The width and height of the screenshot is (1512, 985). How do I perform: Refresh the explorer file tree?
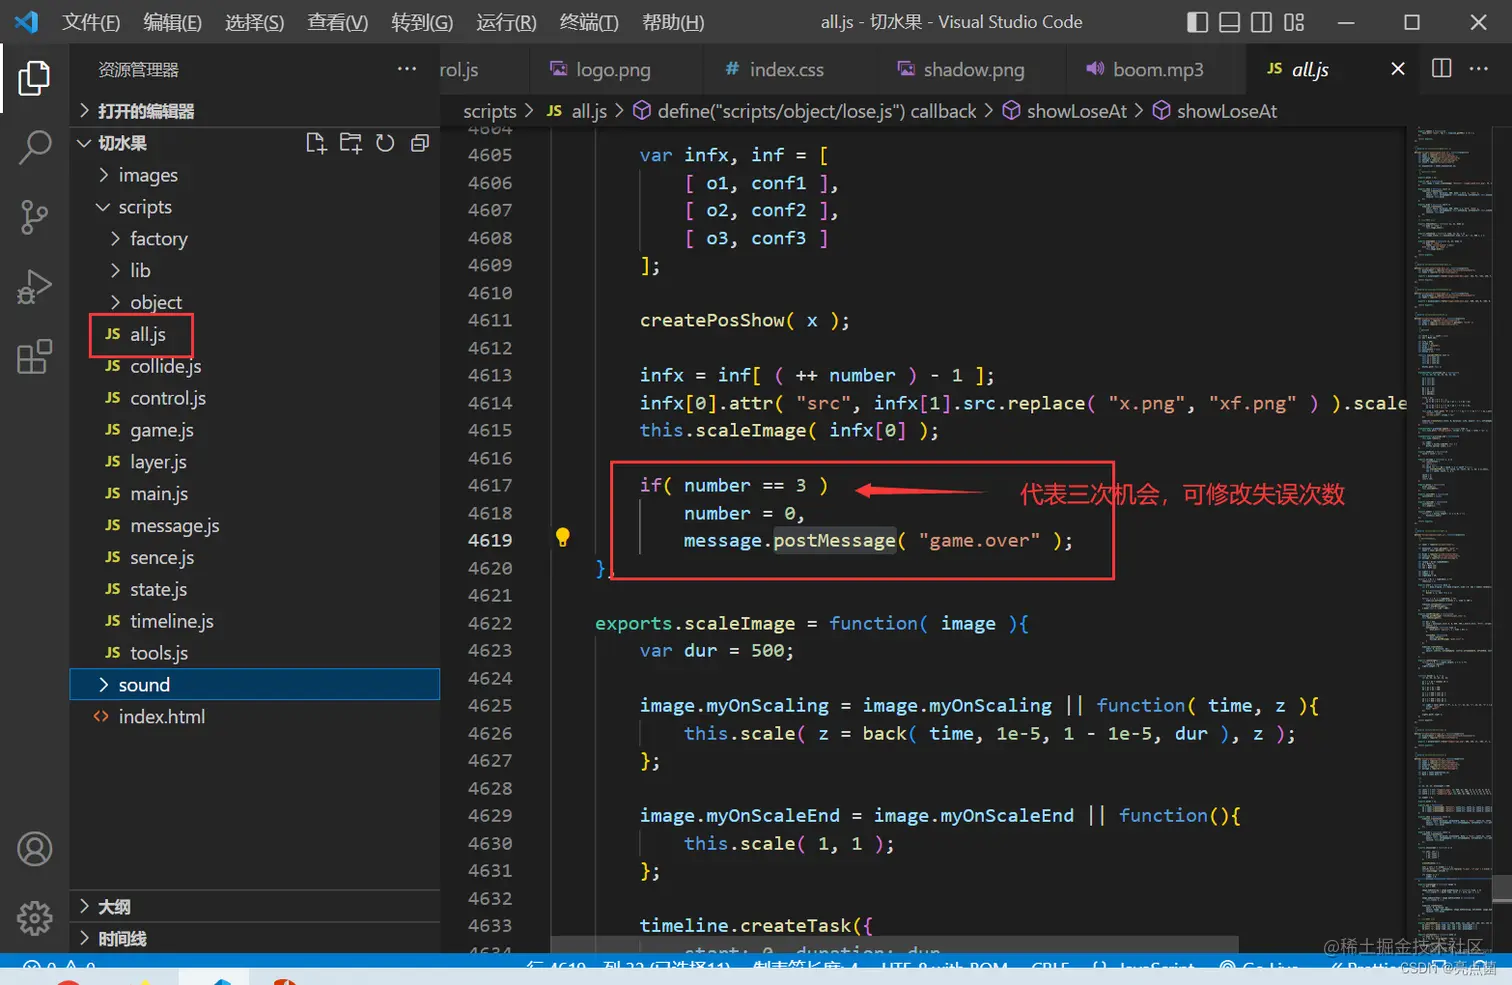click(x=385, y=143)
